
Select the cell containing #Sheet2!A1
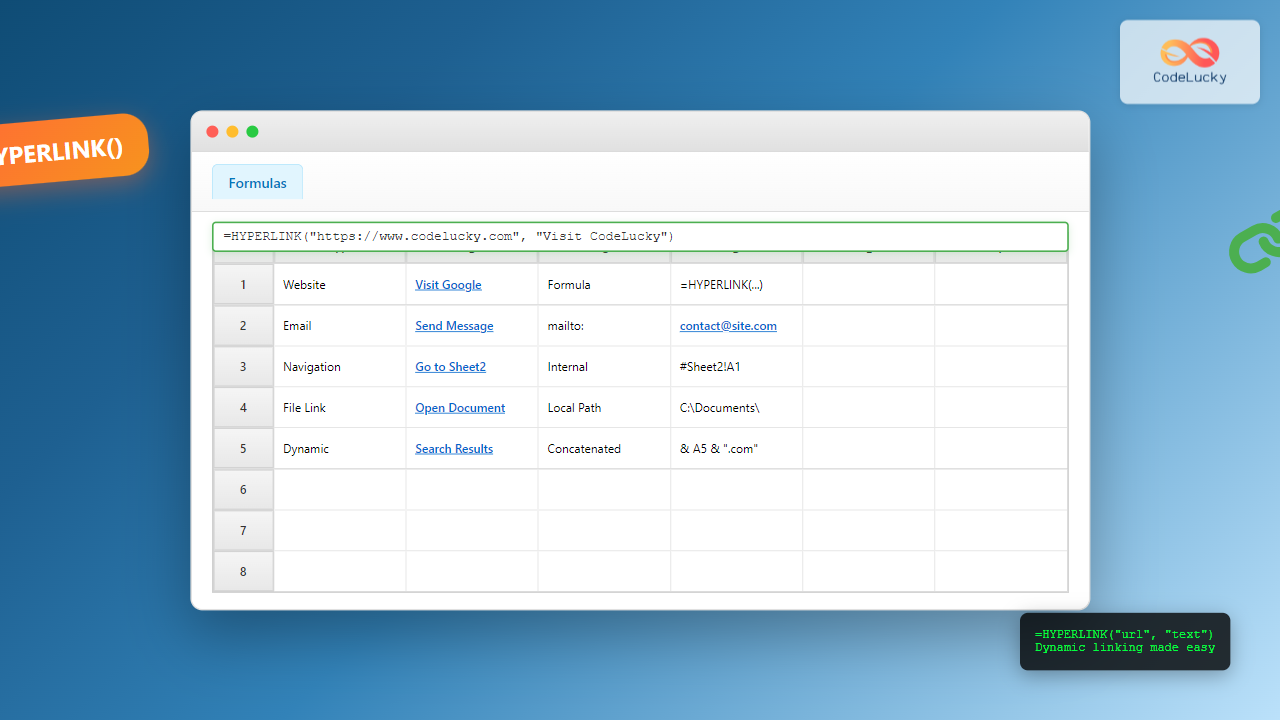[736, 367]
